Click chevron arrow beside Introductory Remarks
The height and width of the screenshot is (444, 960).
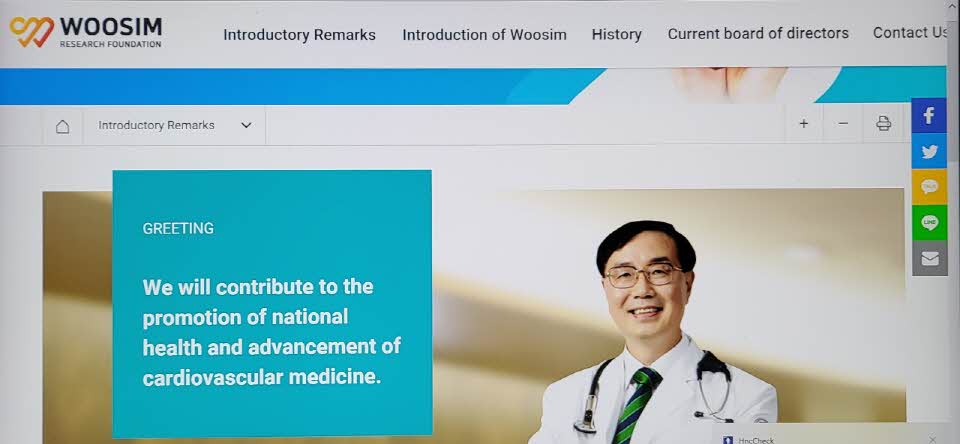246,126
